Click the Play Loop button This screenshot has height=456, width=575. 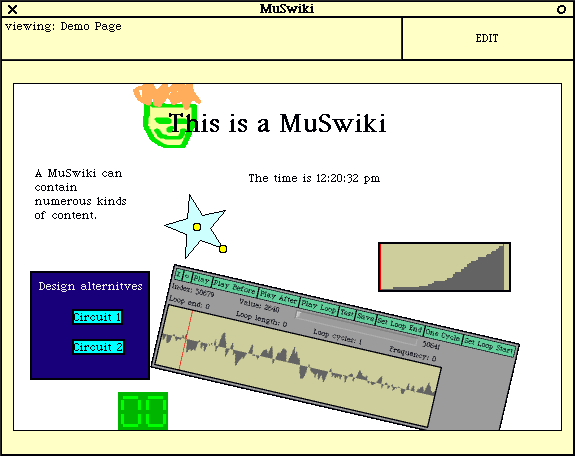(x=318, y=307)
